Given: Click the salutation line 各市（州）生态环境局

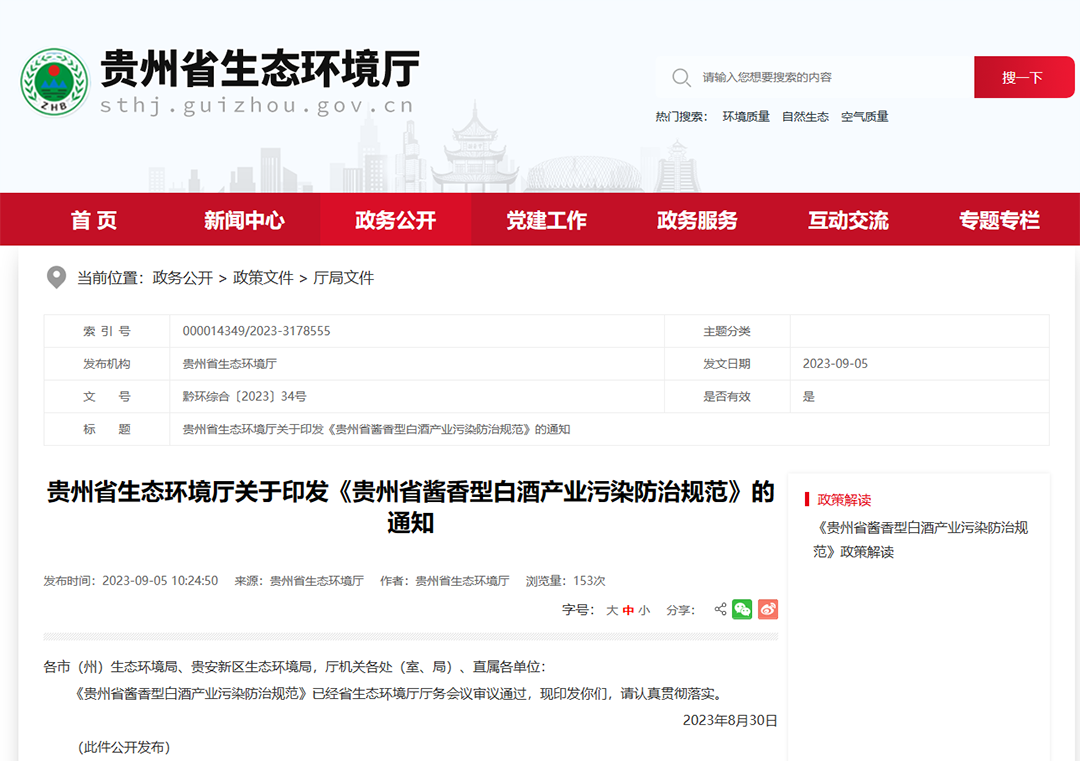Looking at the screenshot, I should pyautogui.click(x=294, y=667).
